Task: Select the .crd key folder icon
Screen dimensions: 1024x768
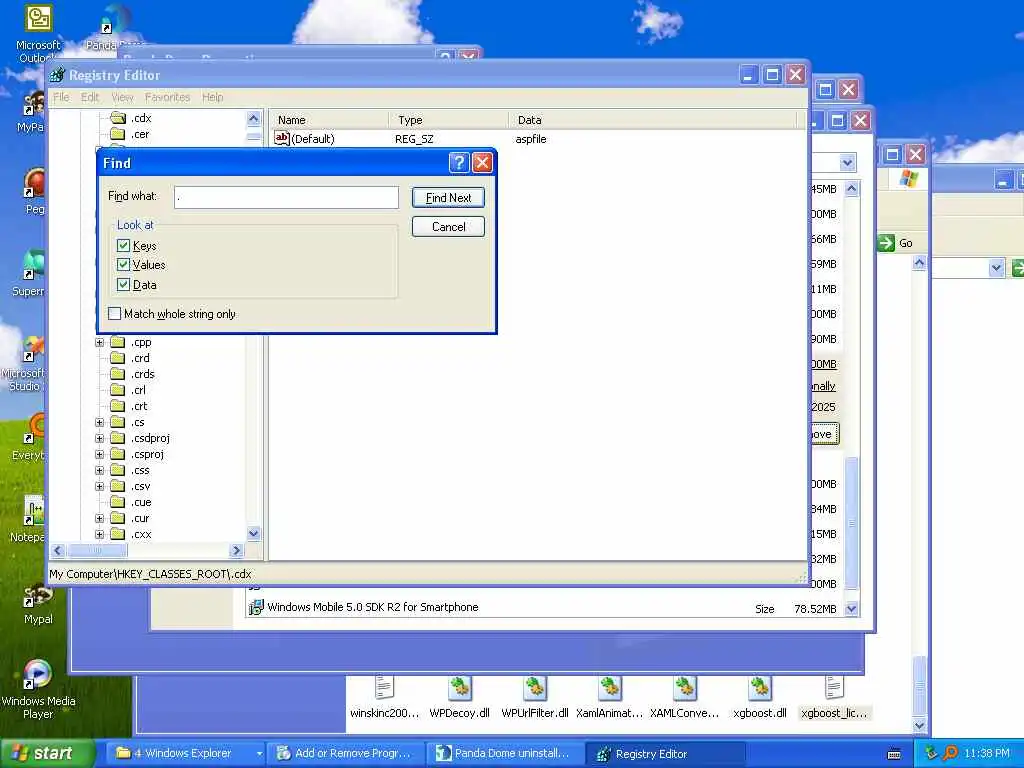Action: coord(118,358)
